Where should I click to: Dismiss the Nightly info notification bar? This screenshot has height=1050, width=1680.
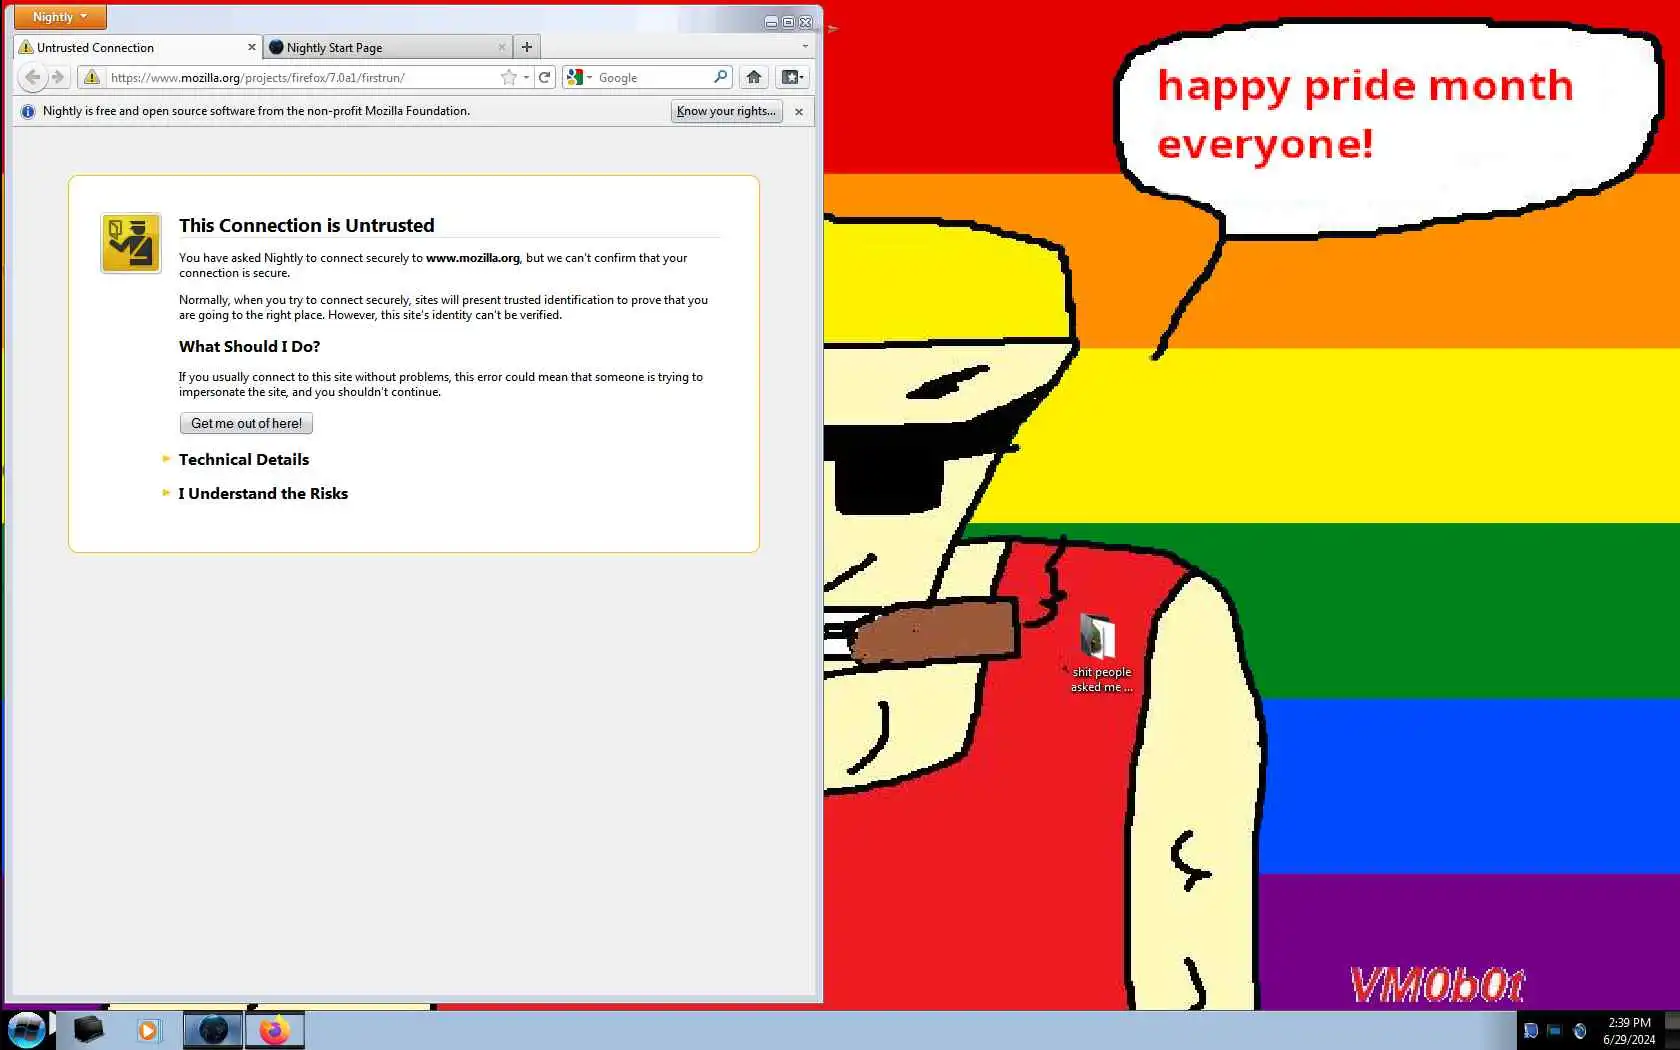point(799,112)
